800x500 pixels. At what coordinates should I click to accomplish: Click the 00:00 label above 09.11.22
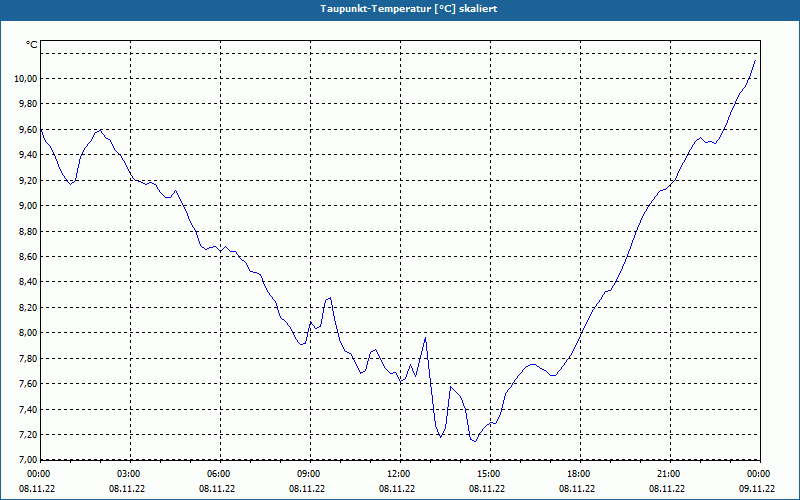tap(759, 474)
